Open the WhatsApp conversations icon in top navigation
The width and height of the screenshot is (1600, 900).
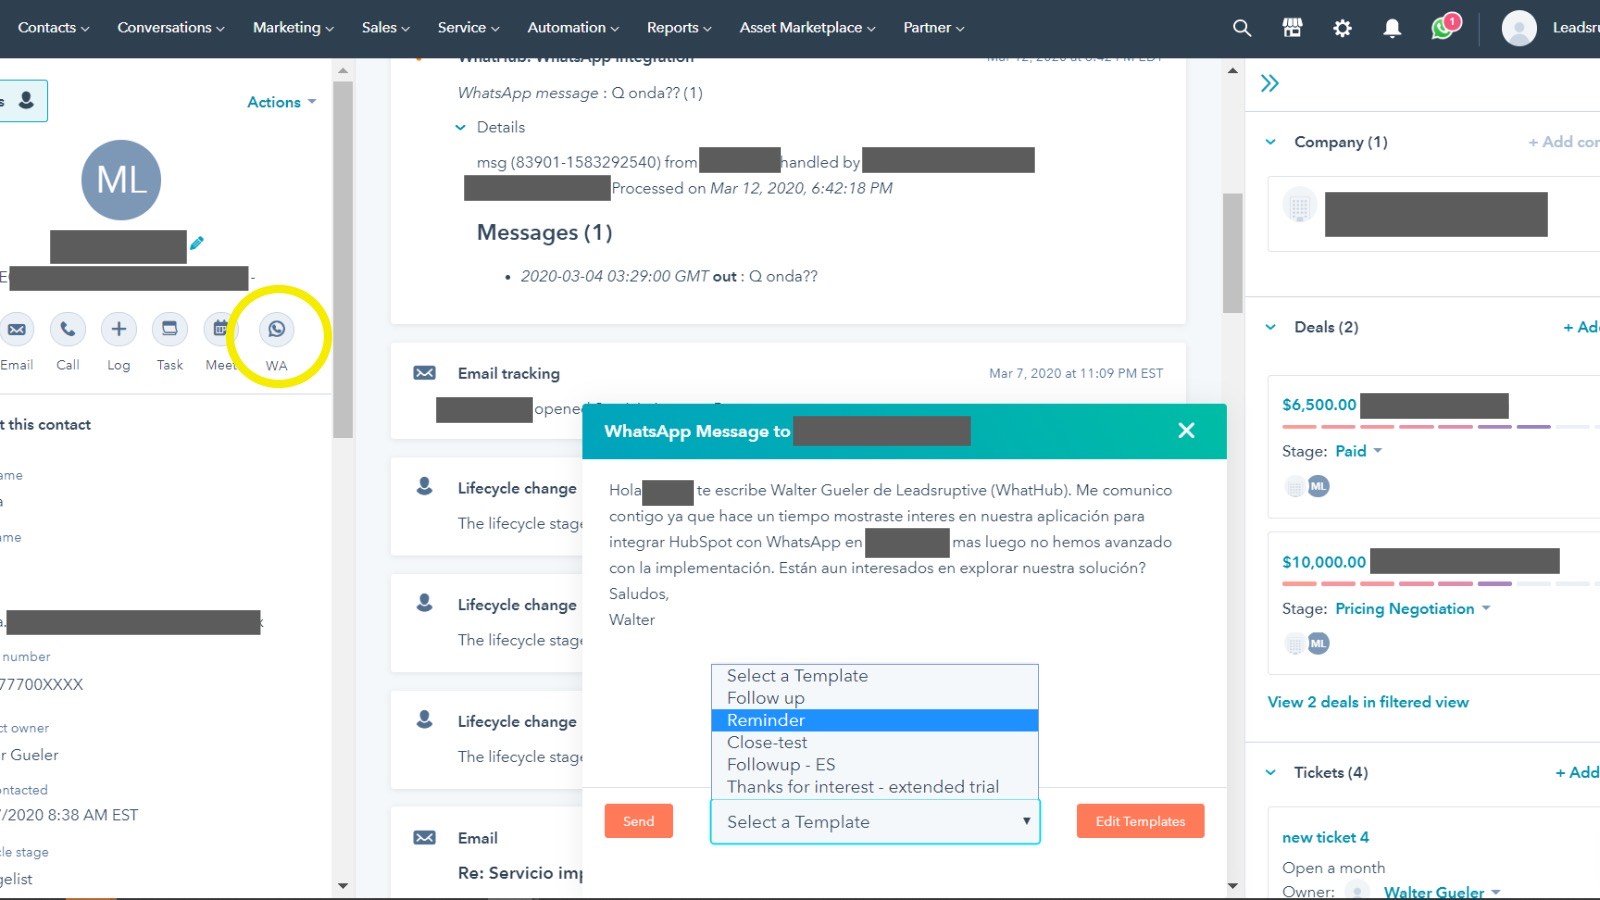[x=1442, y=27]
